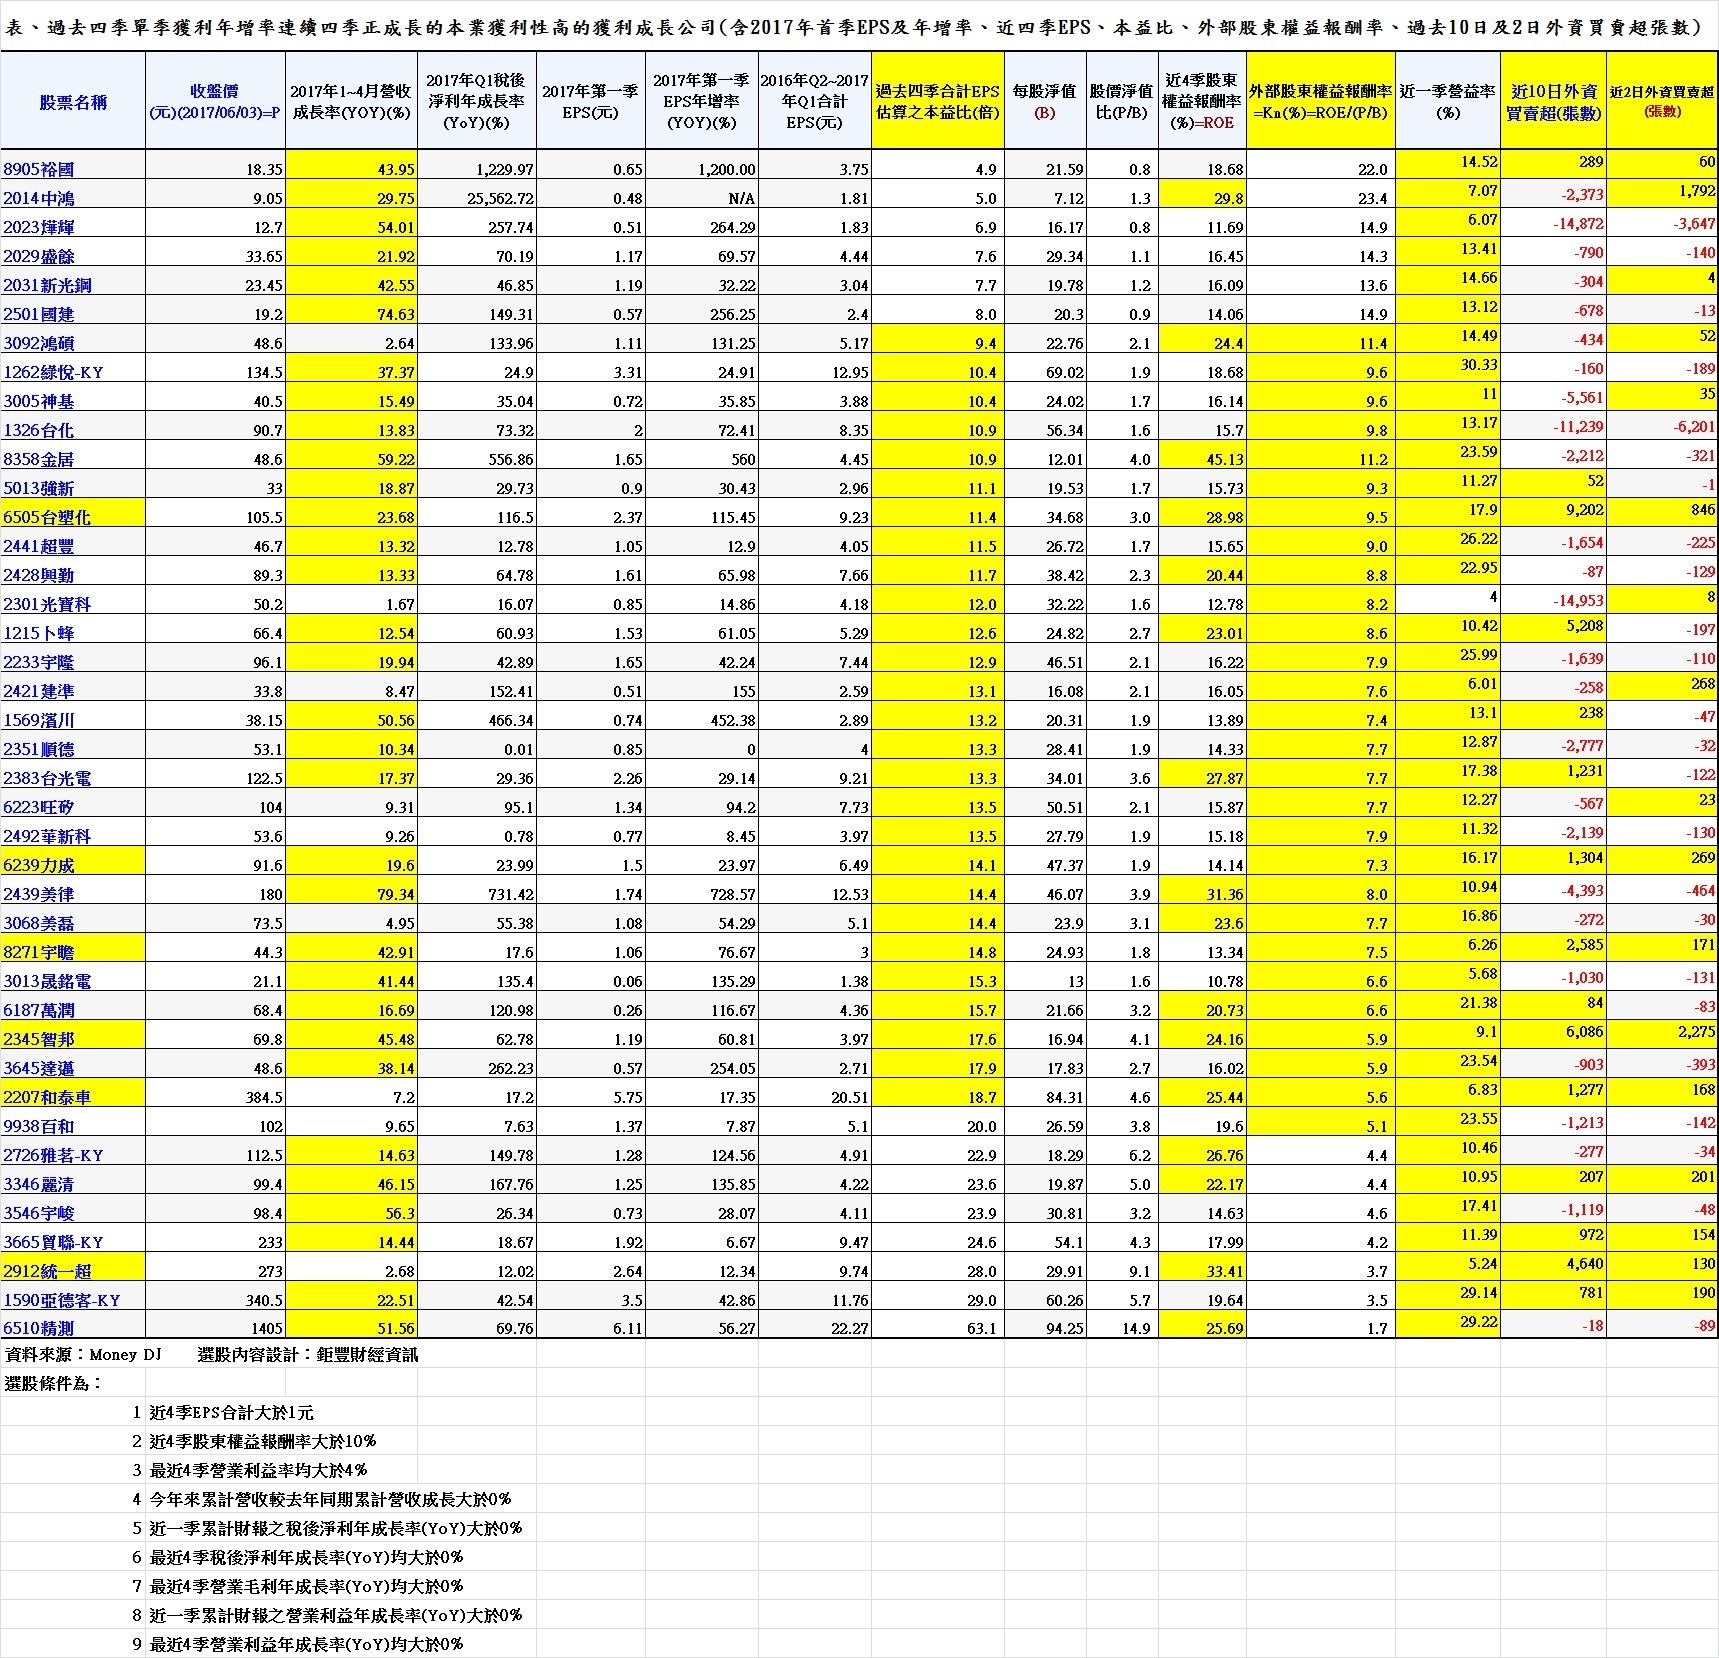Select stock name 3005神基

[38, 401]
